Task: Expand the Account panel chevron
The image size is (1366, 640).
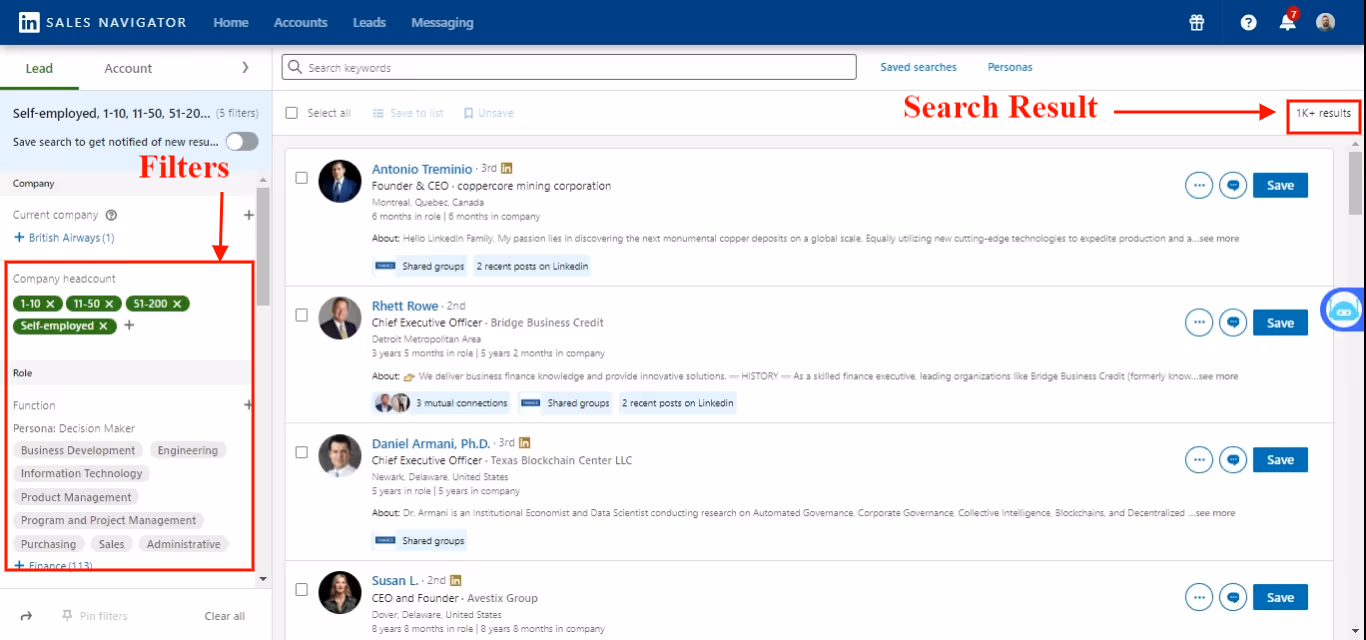Action: (245, 68)
